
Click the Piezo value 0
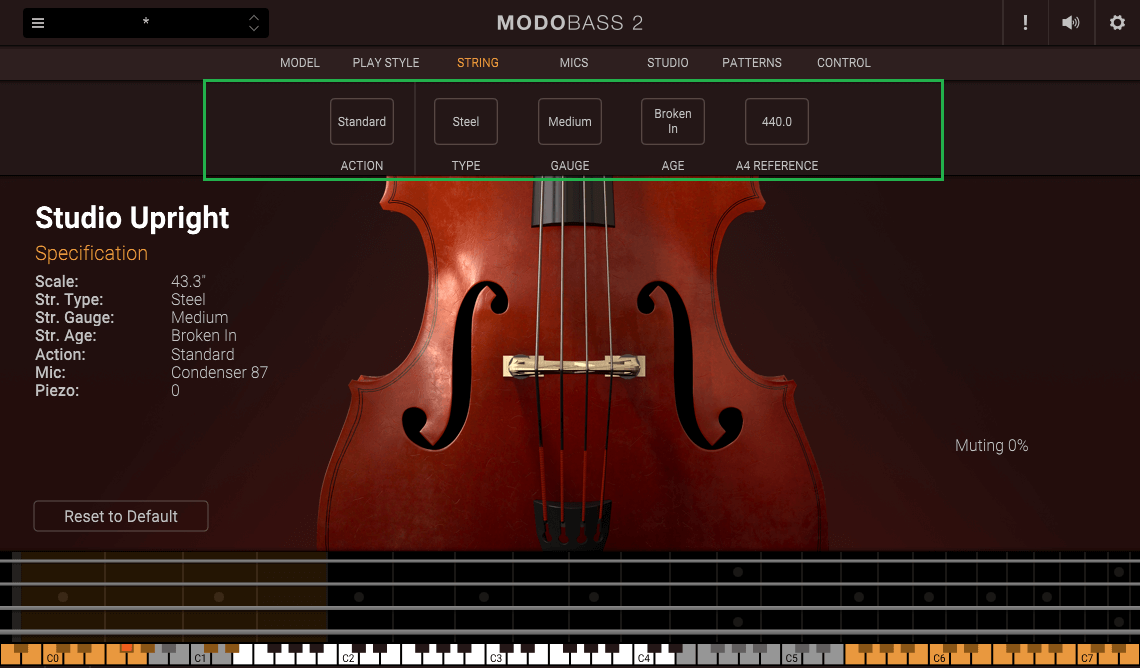point(175,391)
